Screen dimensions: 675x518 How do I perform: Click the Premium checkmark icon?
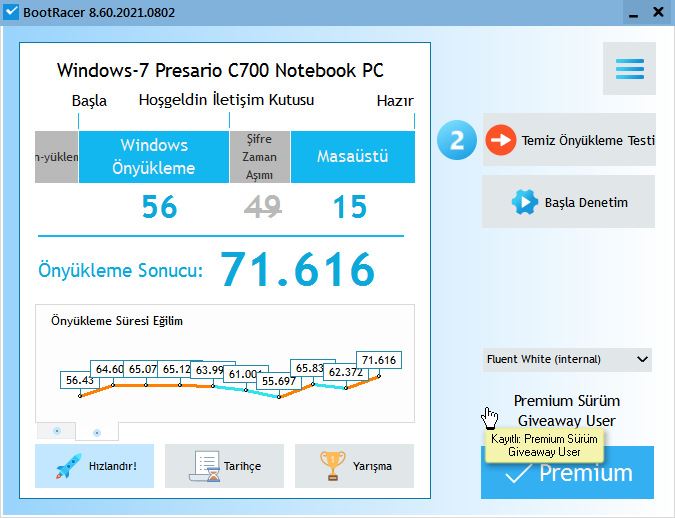(518, 473)
